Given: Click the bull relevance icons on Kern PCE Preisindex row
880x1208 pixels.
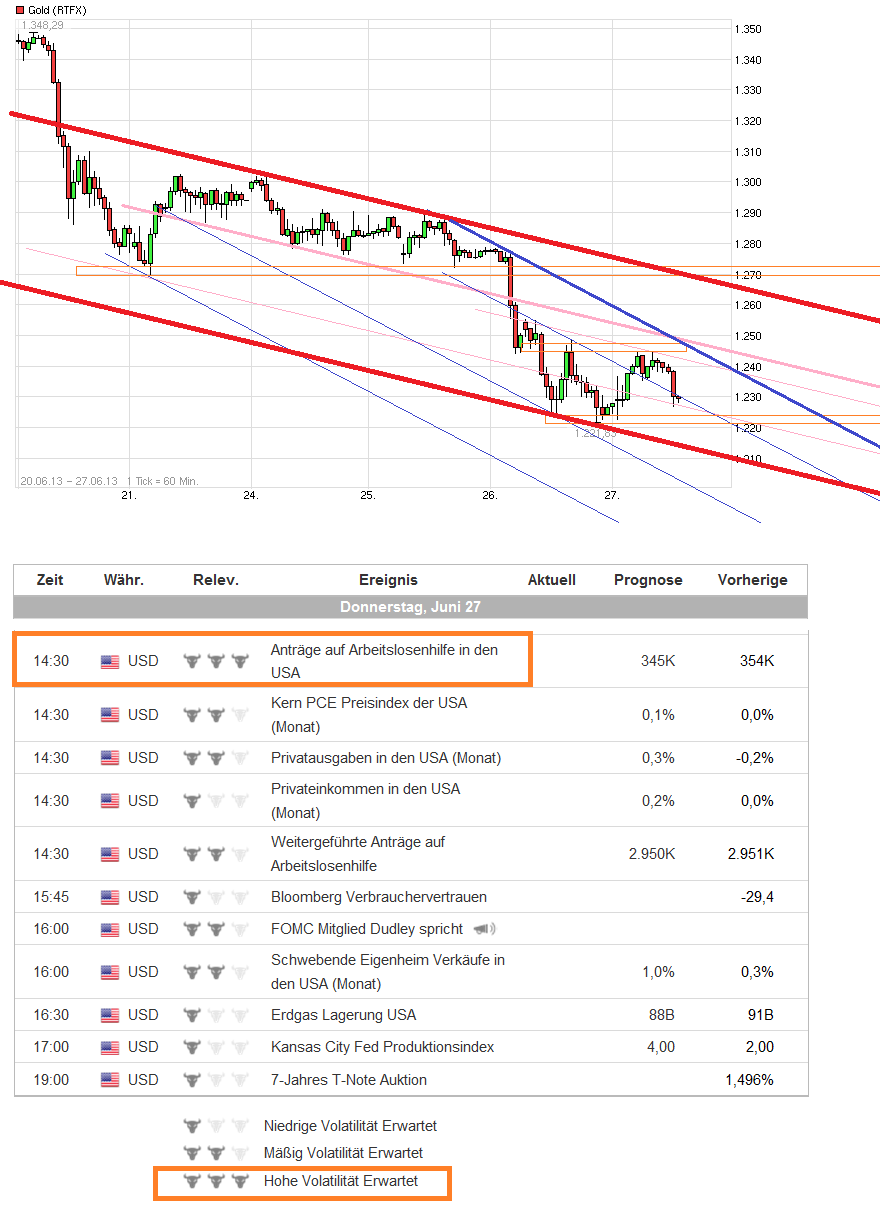Looking at the screenshot, I should [215, 714].
